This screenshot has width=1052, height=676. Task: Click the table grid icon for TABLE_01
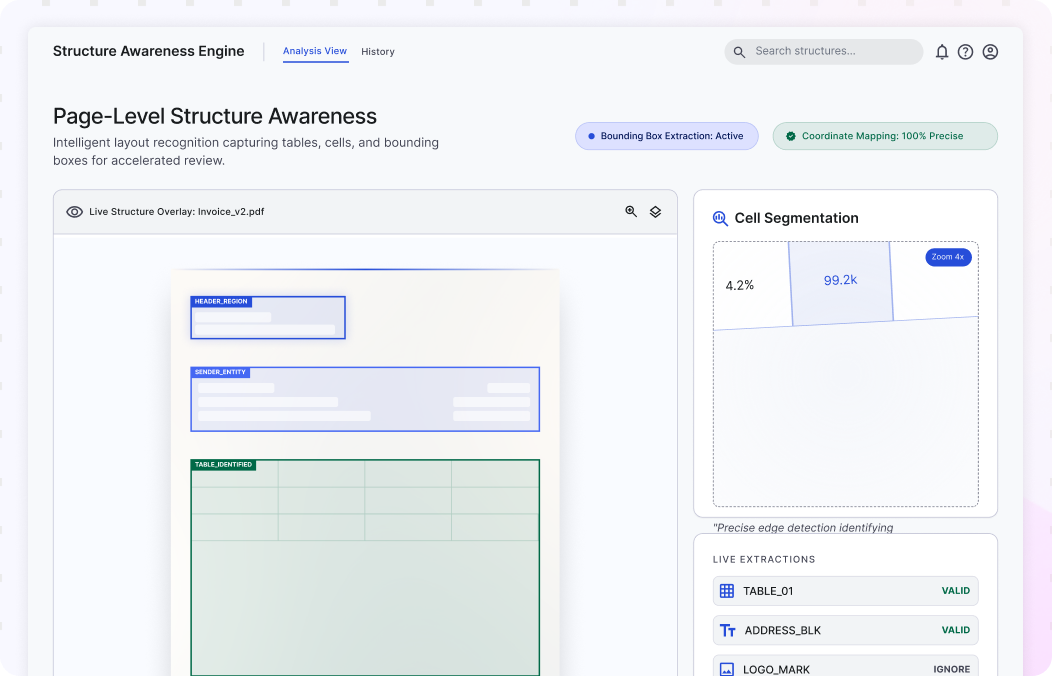[x=727, y=591]
